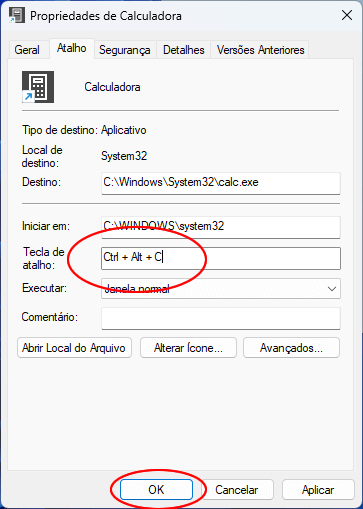The width and height of the screenshot is (363, 509).
Task: Apply settings with the Aplicar button
Action: tap(318, 490)
